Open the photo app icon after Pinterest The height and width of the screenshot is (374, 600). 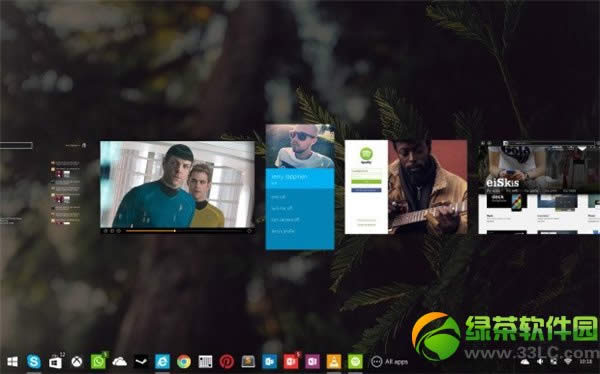pos(248,362)
